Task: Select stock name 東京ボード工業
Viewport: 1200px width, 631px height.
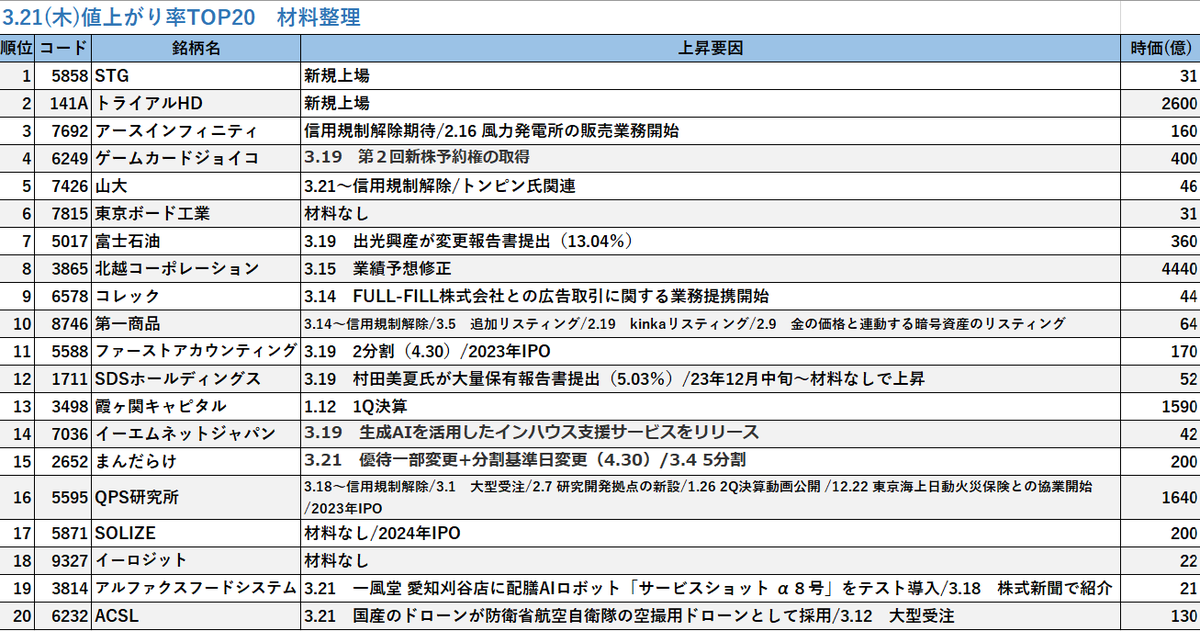Action: (196, 212)
